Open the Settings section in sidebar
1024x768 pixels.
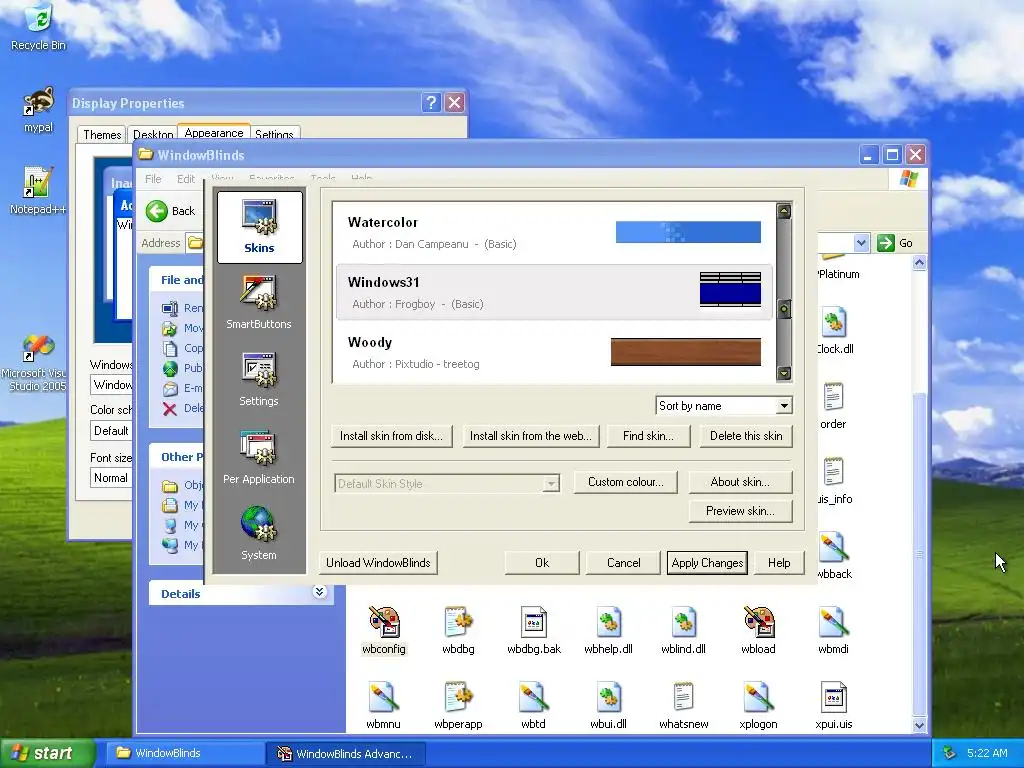pos(259,379)
